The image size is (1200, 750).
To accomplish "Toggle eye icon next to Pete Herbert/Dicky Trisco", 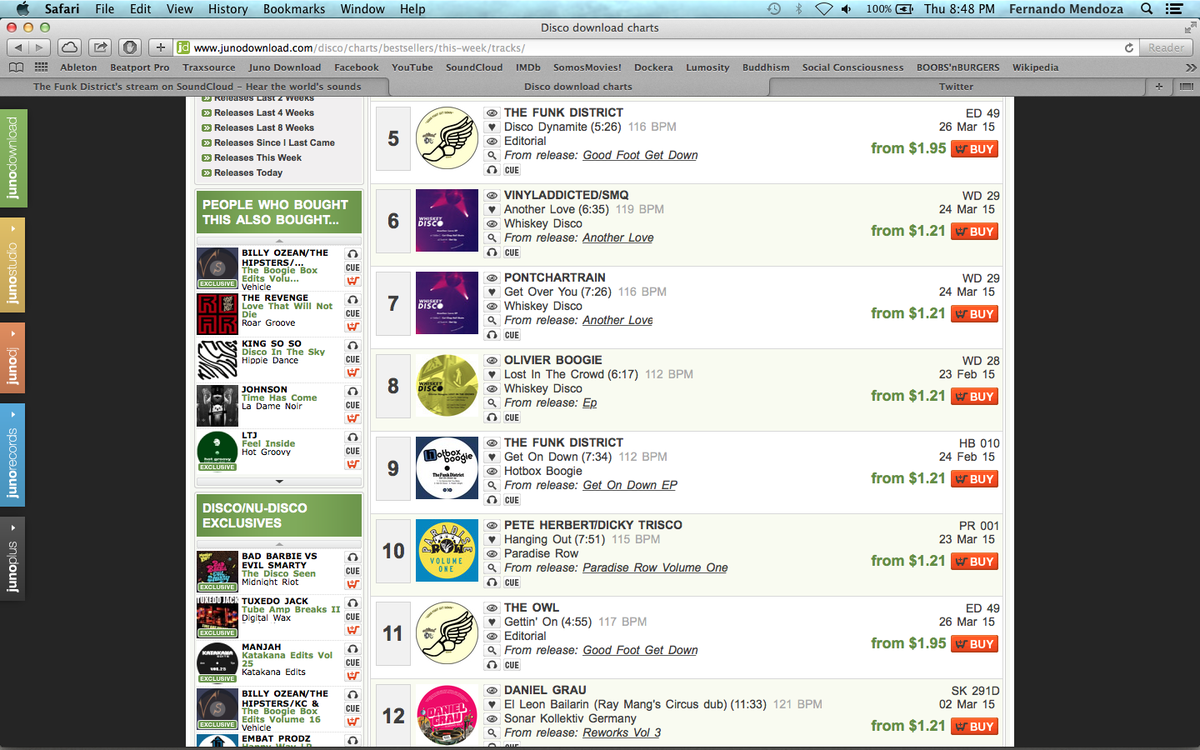I will coord(491,526).
